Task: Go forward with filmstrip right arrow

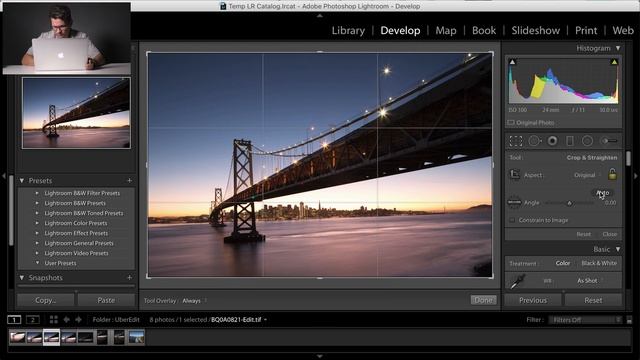Action: pyautogui.click(x=78, y=320)
